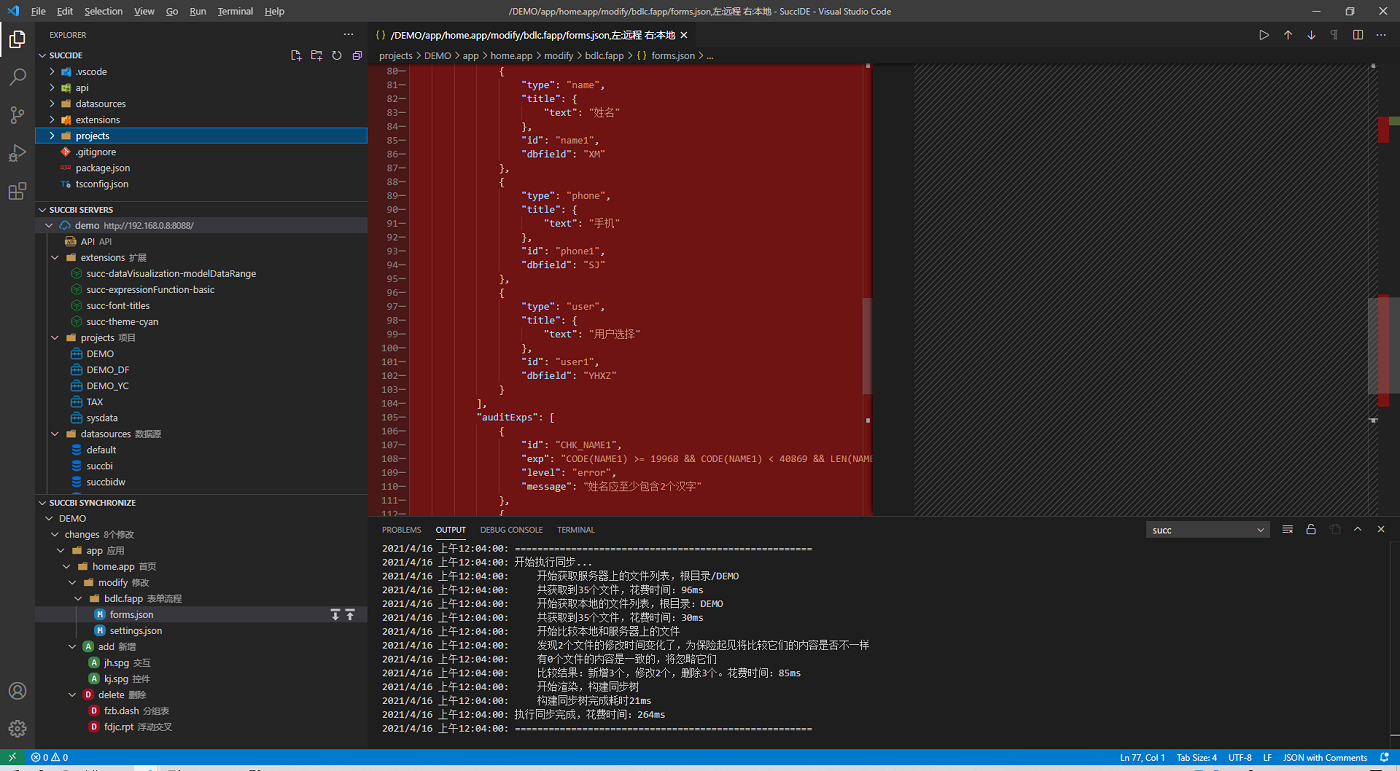The height and width of the screenshot is (771, 1400).
Task: Select settings.json in synchronize tree
Action: 135,631
